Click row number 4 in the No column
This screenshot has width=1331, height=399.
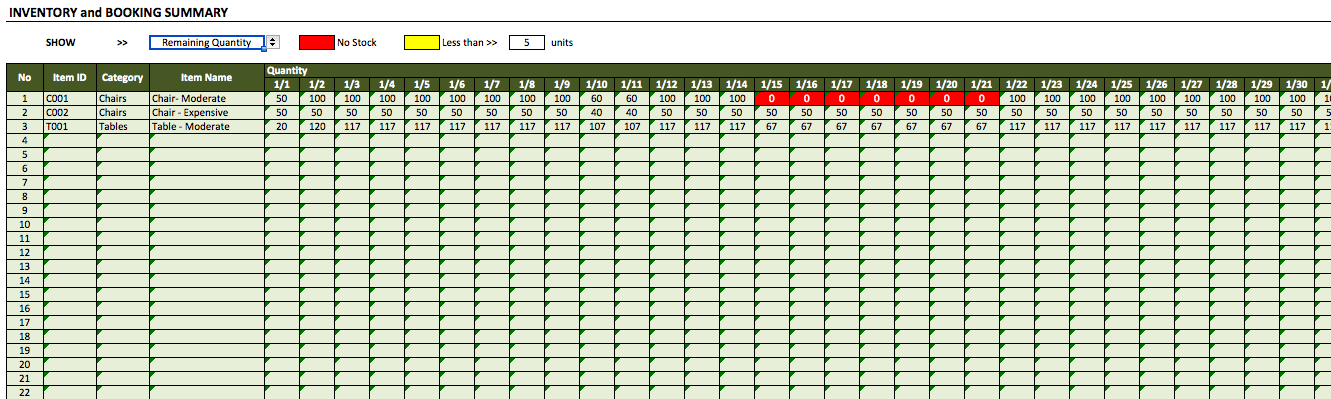[x=25, y=141]
